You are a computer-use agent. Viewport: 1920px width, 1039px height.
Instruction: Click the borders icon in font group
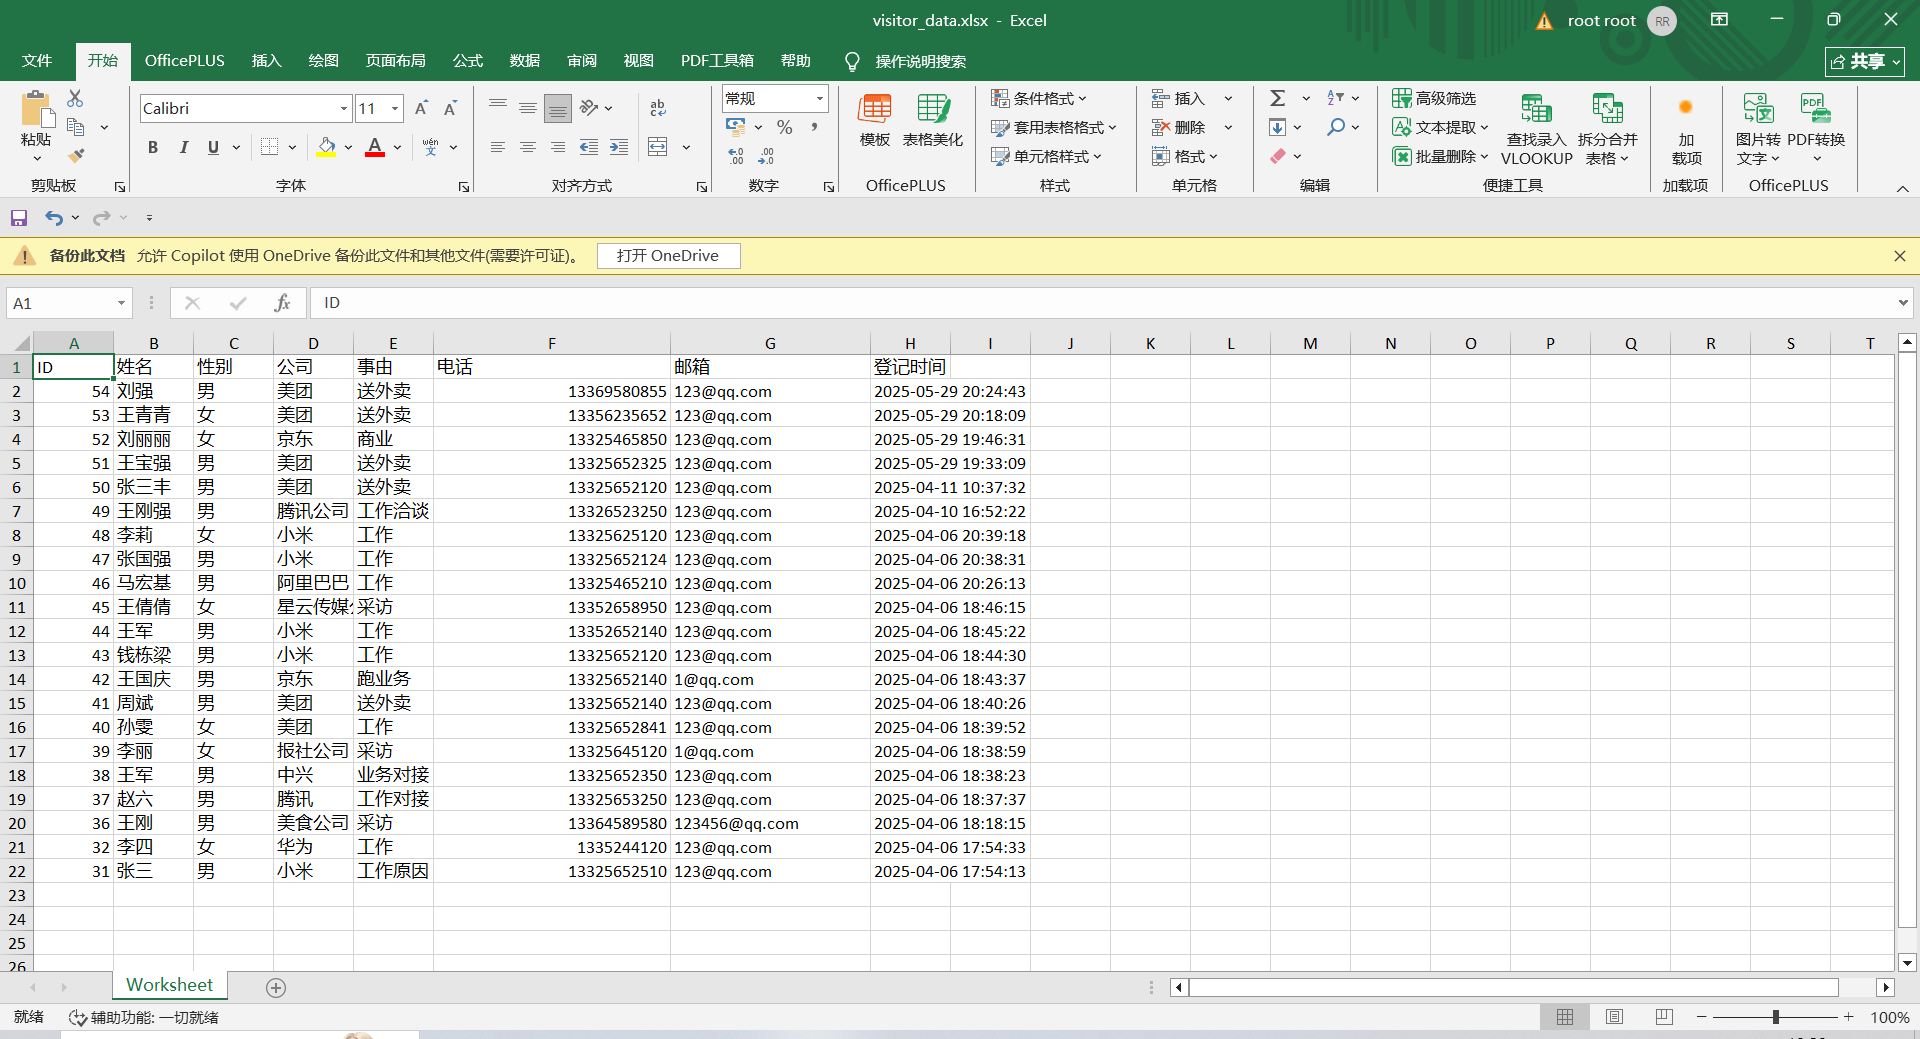click(x=270, y=147)
